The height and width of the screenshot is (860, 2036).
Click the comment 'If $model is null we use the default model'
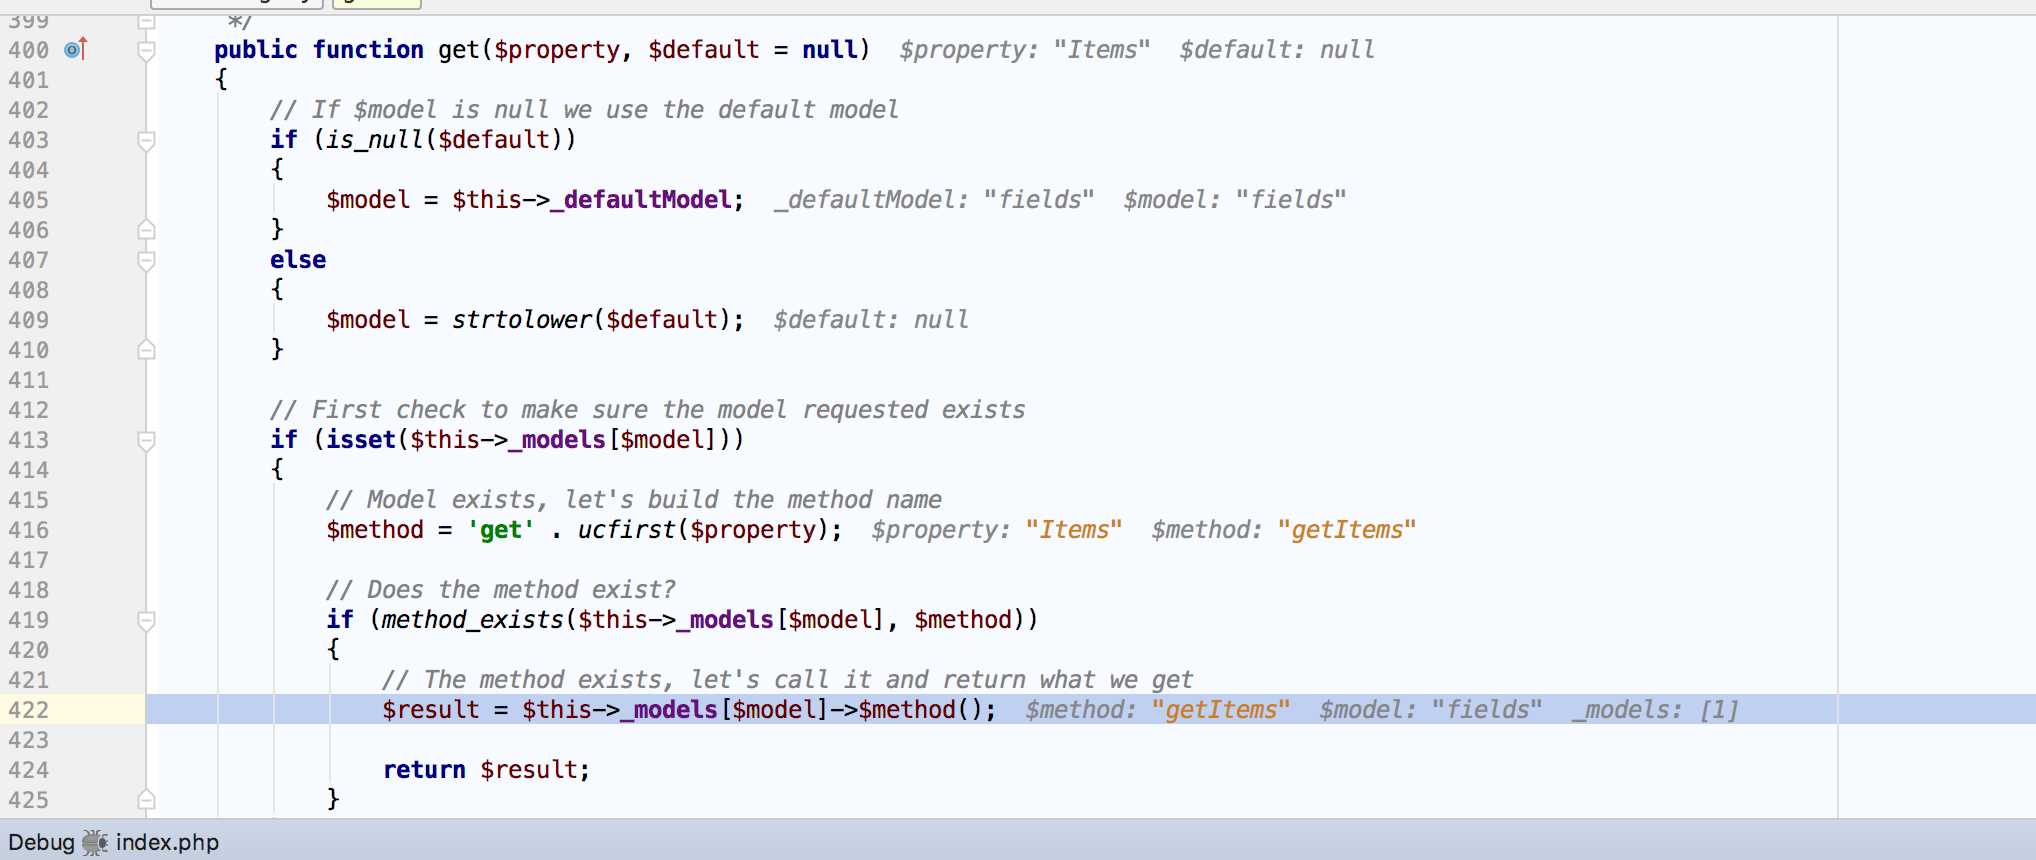(584, 110)
